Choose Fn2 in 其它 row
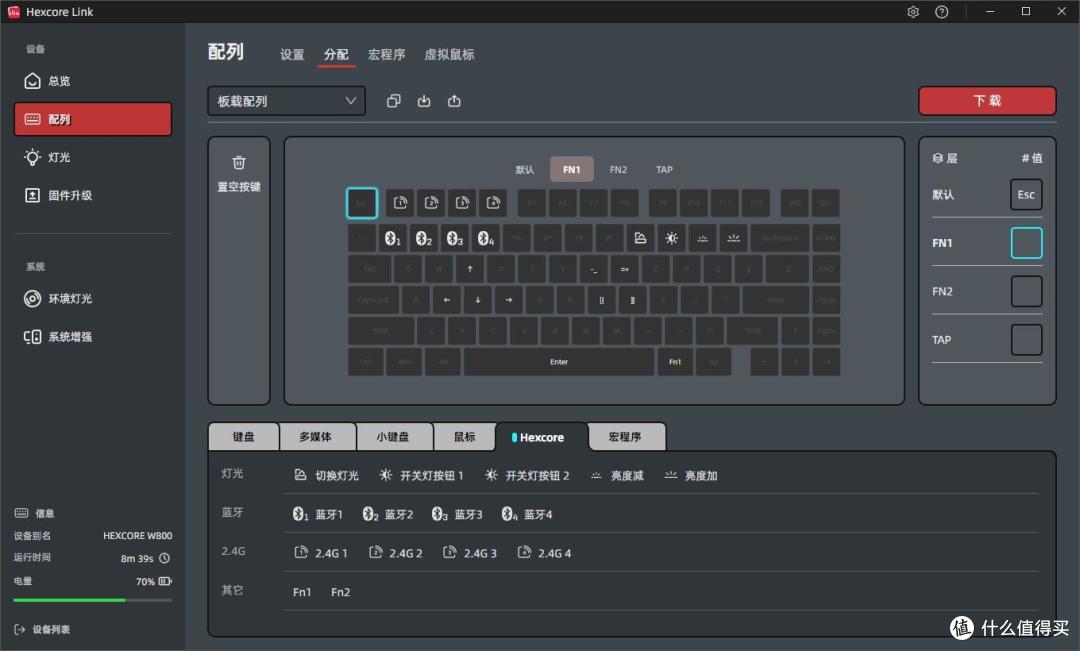 point(340,592)
